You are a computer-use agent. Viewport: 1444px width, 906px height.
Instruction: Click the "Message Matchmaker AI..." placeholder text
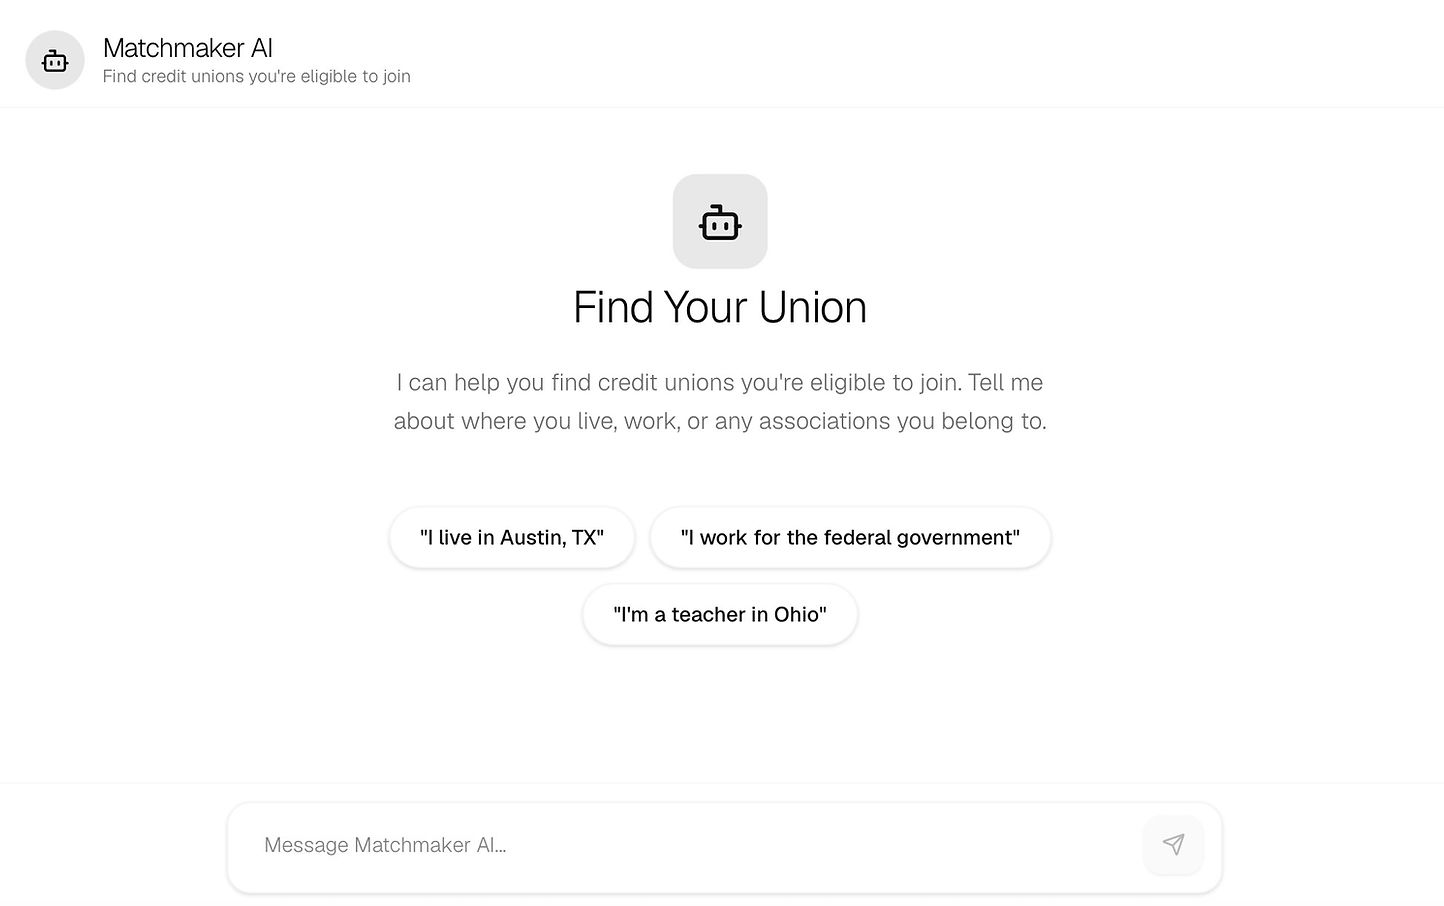[x=385, y=845]
